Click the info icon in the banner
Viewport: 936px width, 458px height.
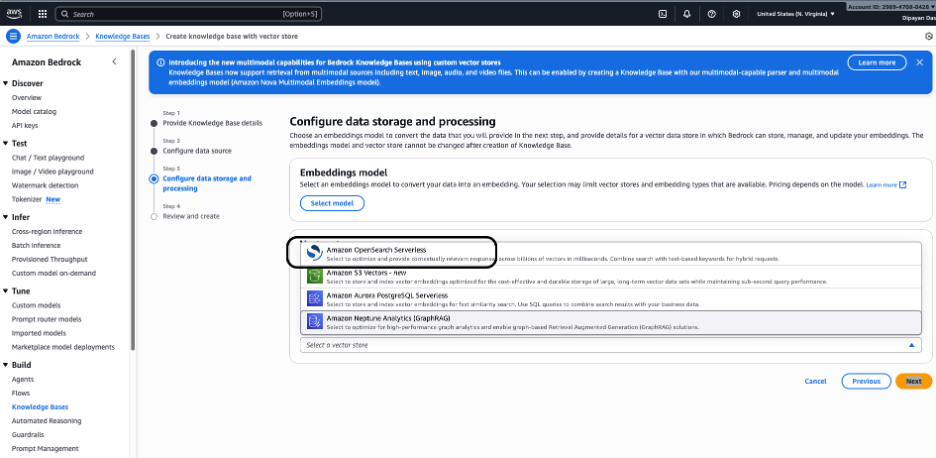[x=160, y=62]
